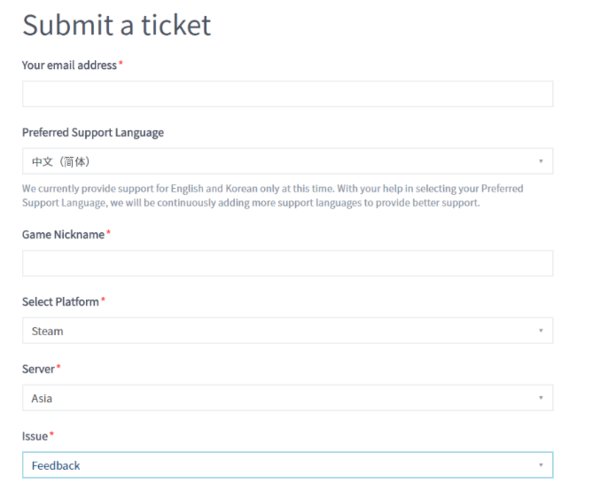Click the arrow icon on Feedback dropdown
600x499 pixels.
coord(540,465)
